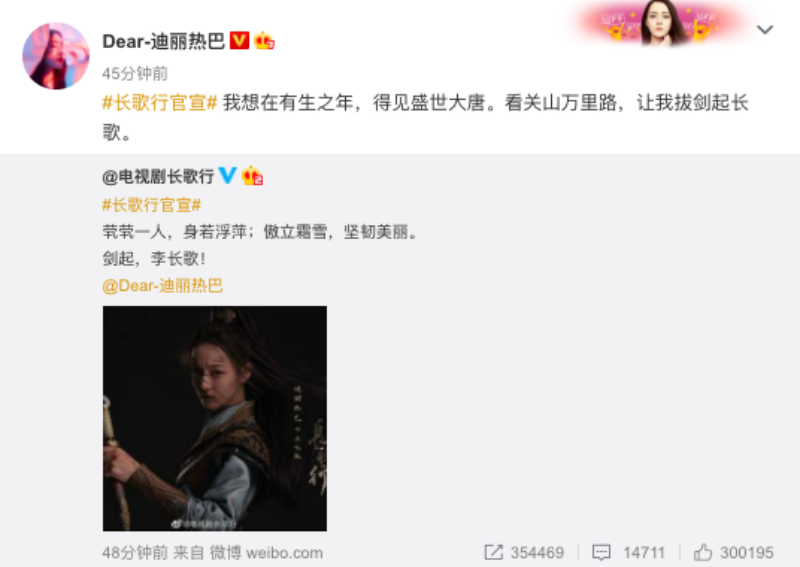The image size is (800, 567).
Task: Click the 45分钟前 post timestamp
Action: pos(135,73)
